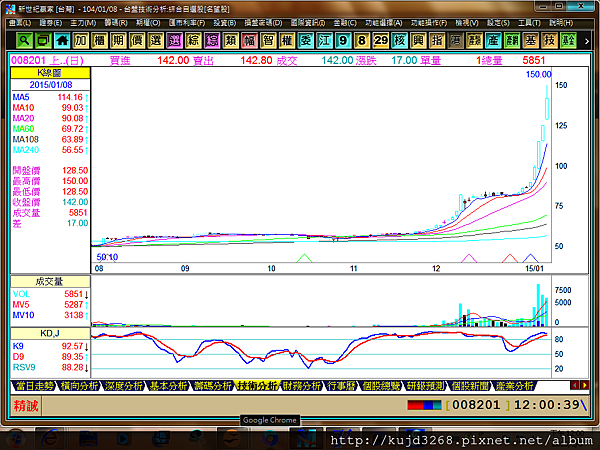Switch to the 深度分析 tab
The width and height of the screenshot is (600, 450).
click(x=123, y=386)
